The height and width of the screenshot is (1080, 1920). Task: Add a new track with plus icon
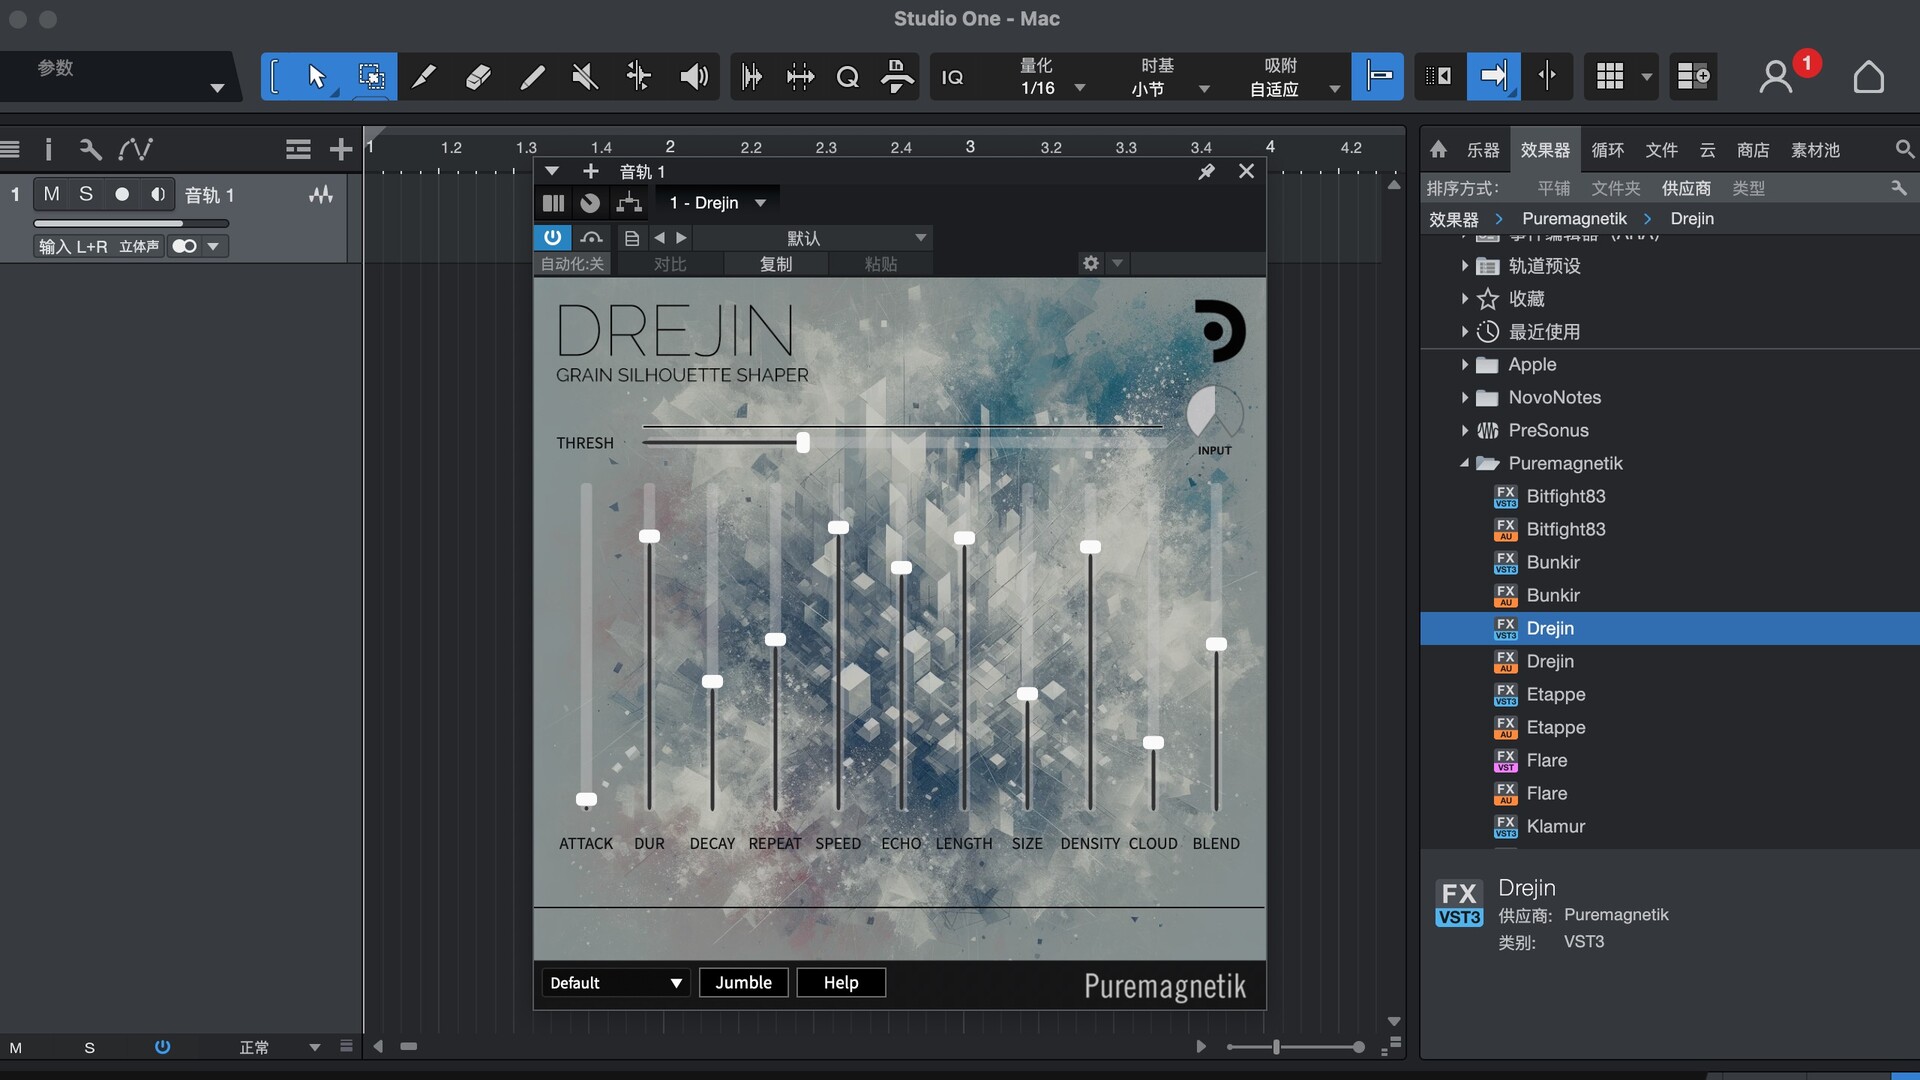tap(341, 150)
